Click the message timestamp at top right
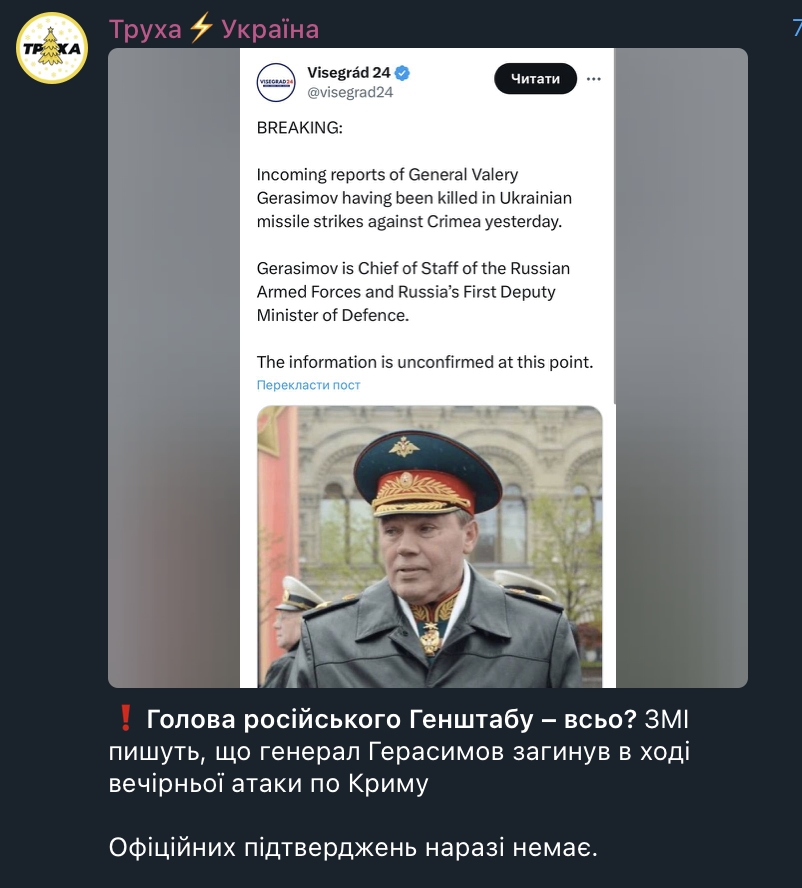This screenshot has height=888, width=802. click(796, 29)
